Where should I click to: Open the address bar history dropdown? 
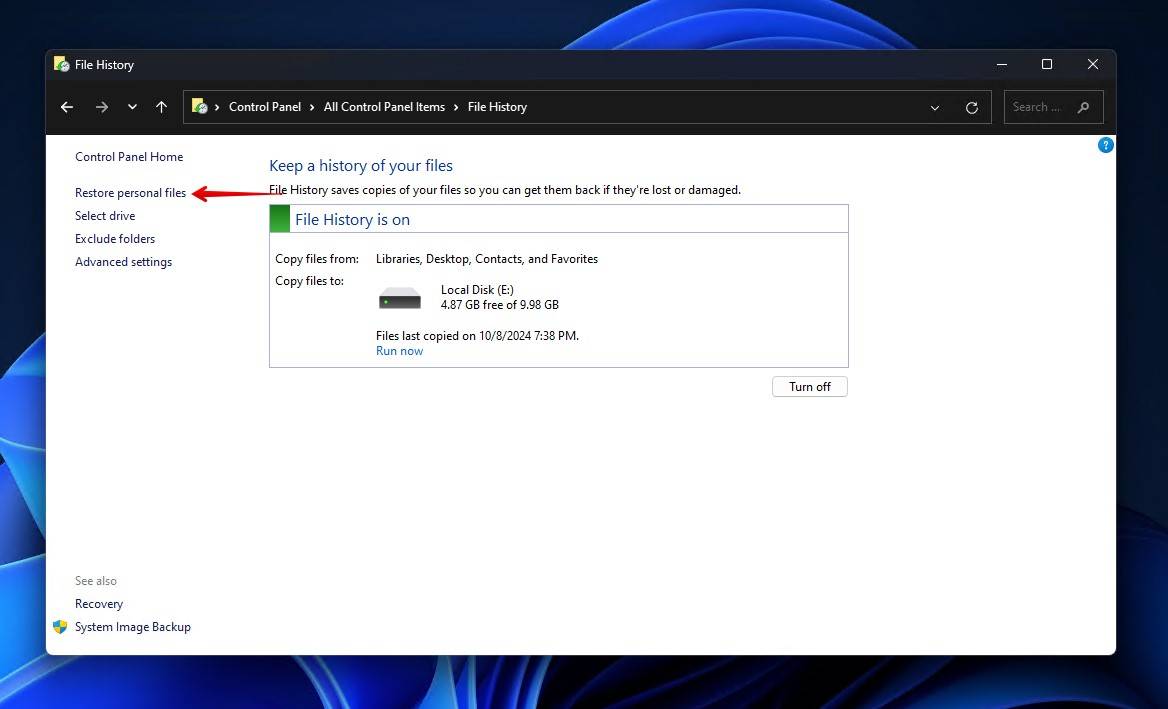(935, 108)
